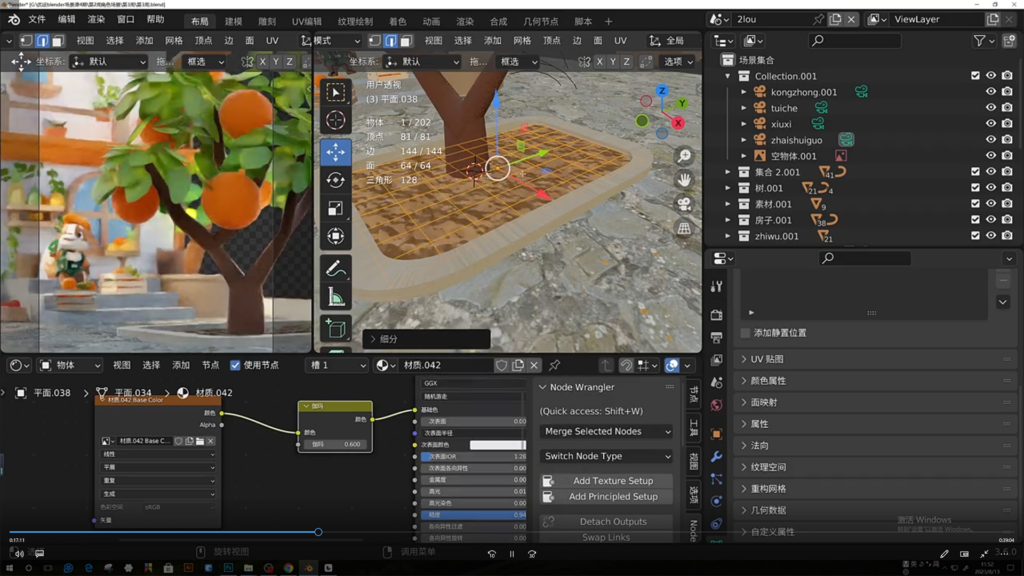Switch to the UV编辑 workspace tab
1024x576 pixels.
tap(306, 21)
